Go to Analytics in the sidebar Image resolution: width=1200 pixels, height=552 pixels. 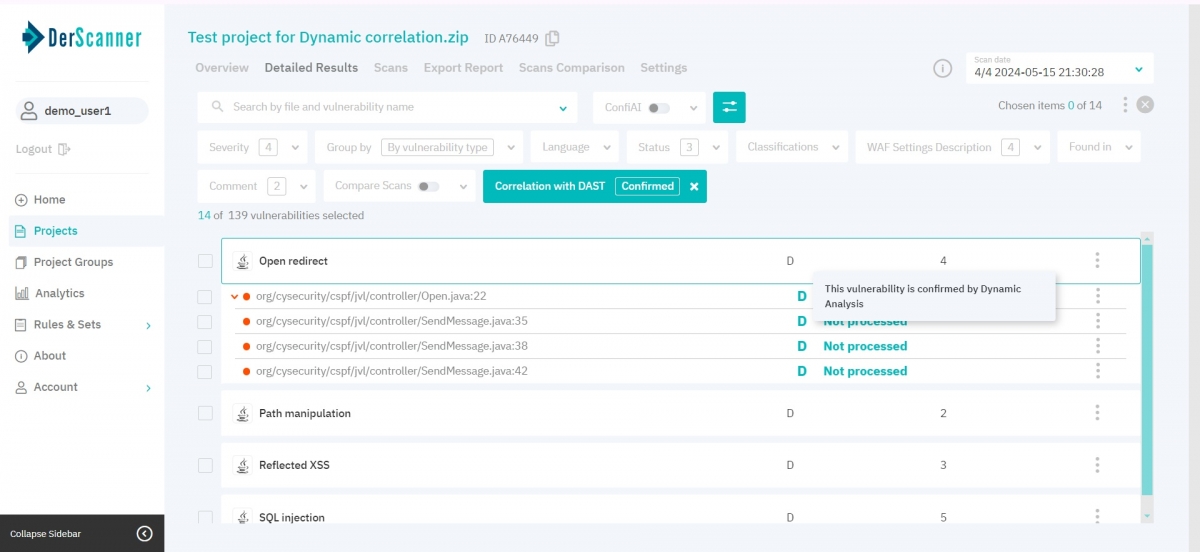coord(59,293)
